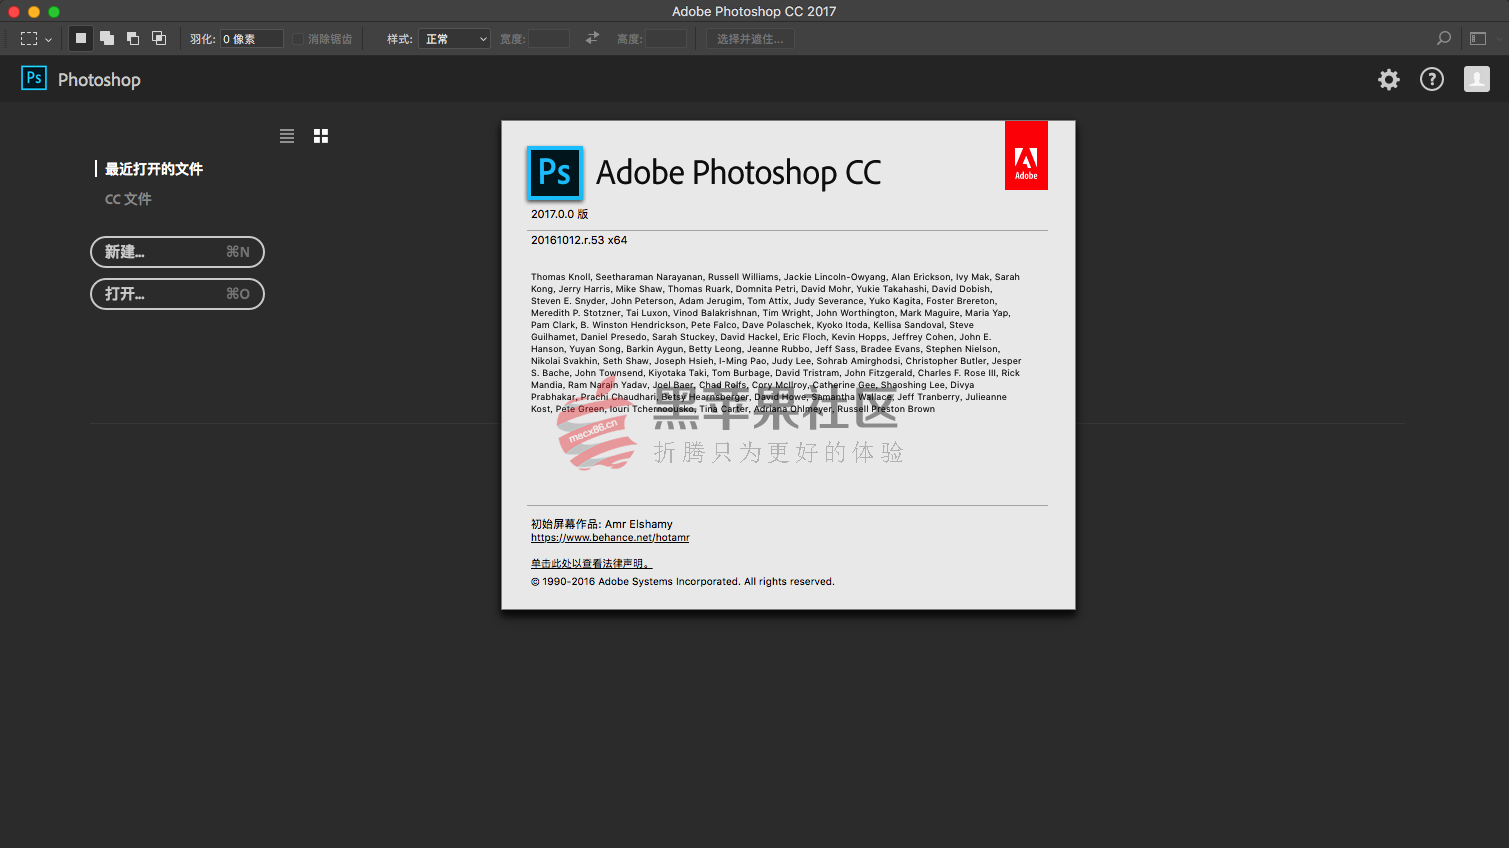Click the swap width and height icon

[x=592, y=38]
